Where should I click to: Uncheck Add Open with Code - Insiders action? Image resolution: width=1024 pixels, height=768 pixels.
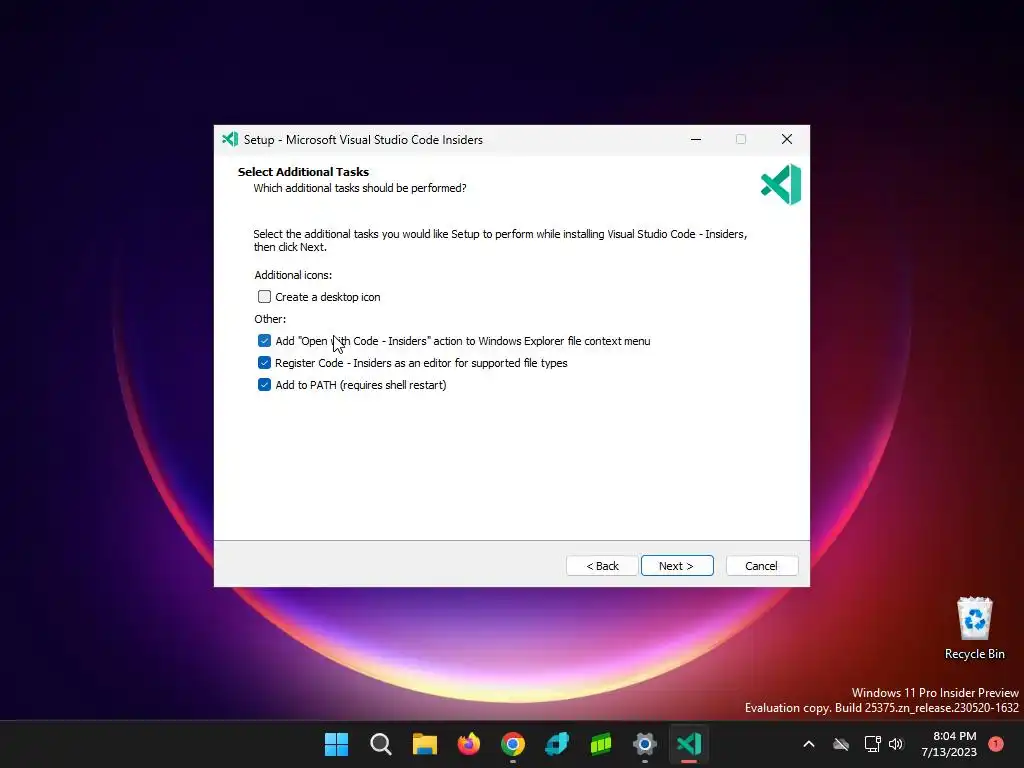click(264, 341)
